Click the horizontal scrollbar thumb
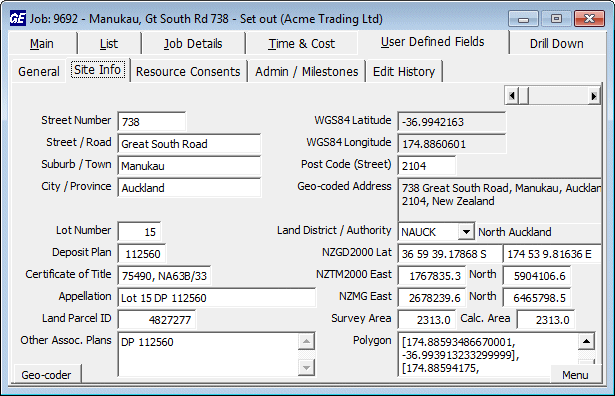Screen dimensions: 615x396 (524, 96)
